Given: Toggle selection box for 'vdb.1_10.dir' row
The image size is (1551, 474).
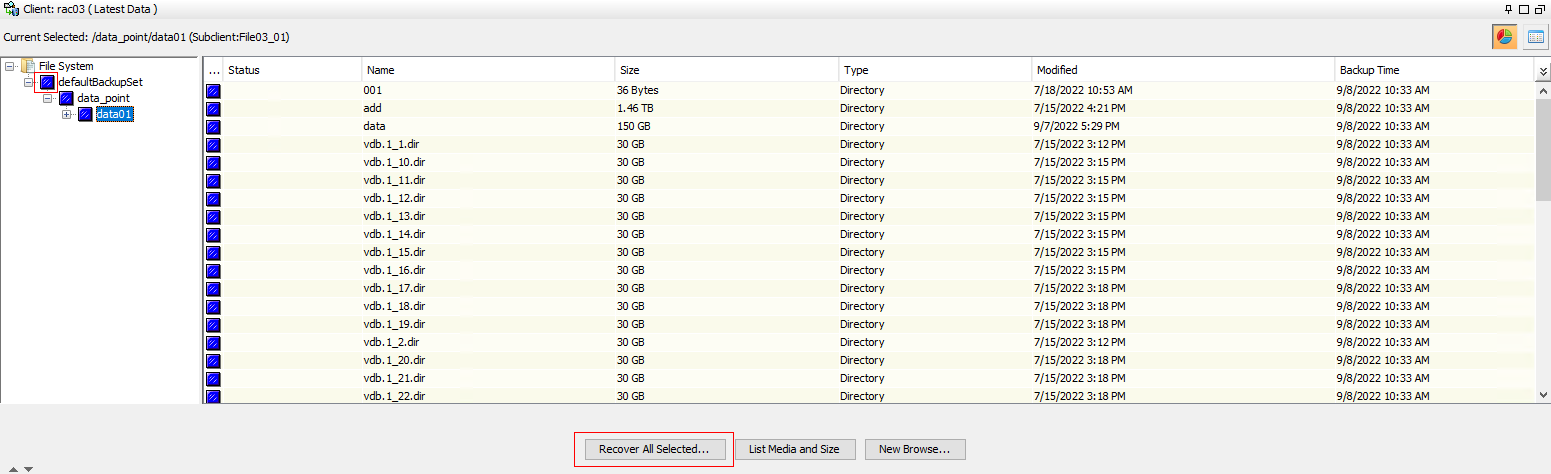Looking at the screenshot, I should point(213,162).
